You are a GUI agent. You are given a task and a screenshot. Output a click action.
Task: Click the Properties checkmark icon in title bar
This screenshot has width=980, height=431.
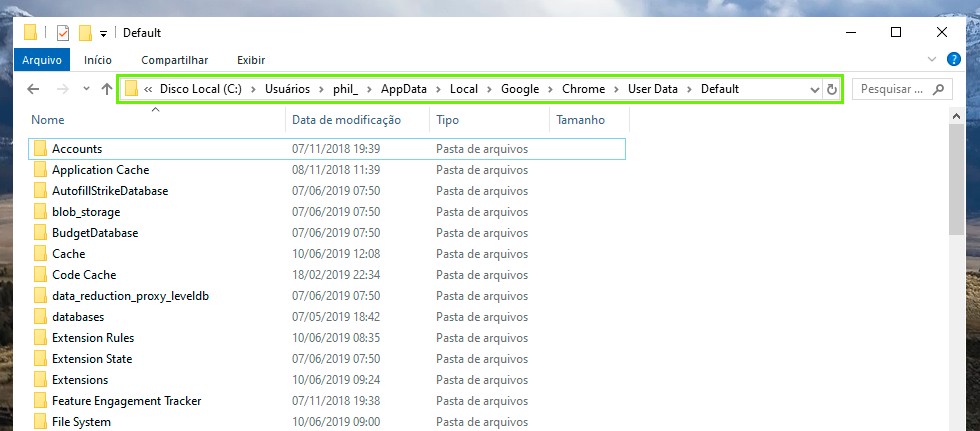[x=62, y=32]
